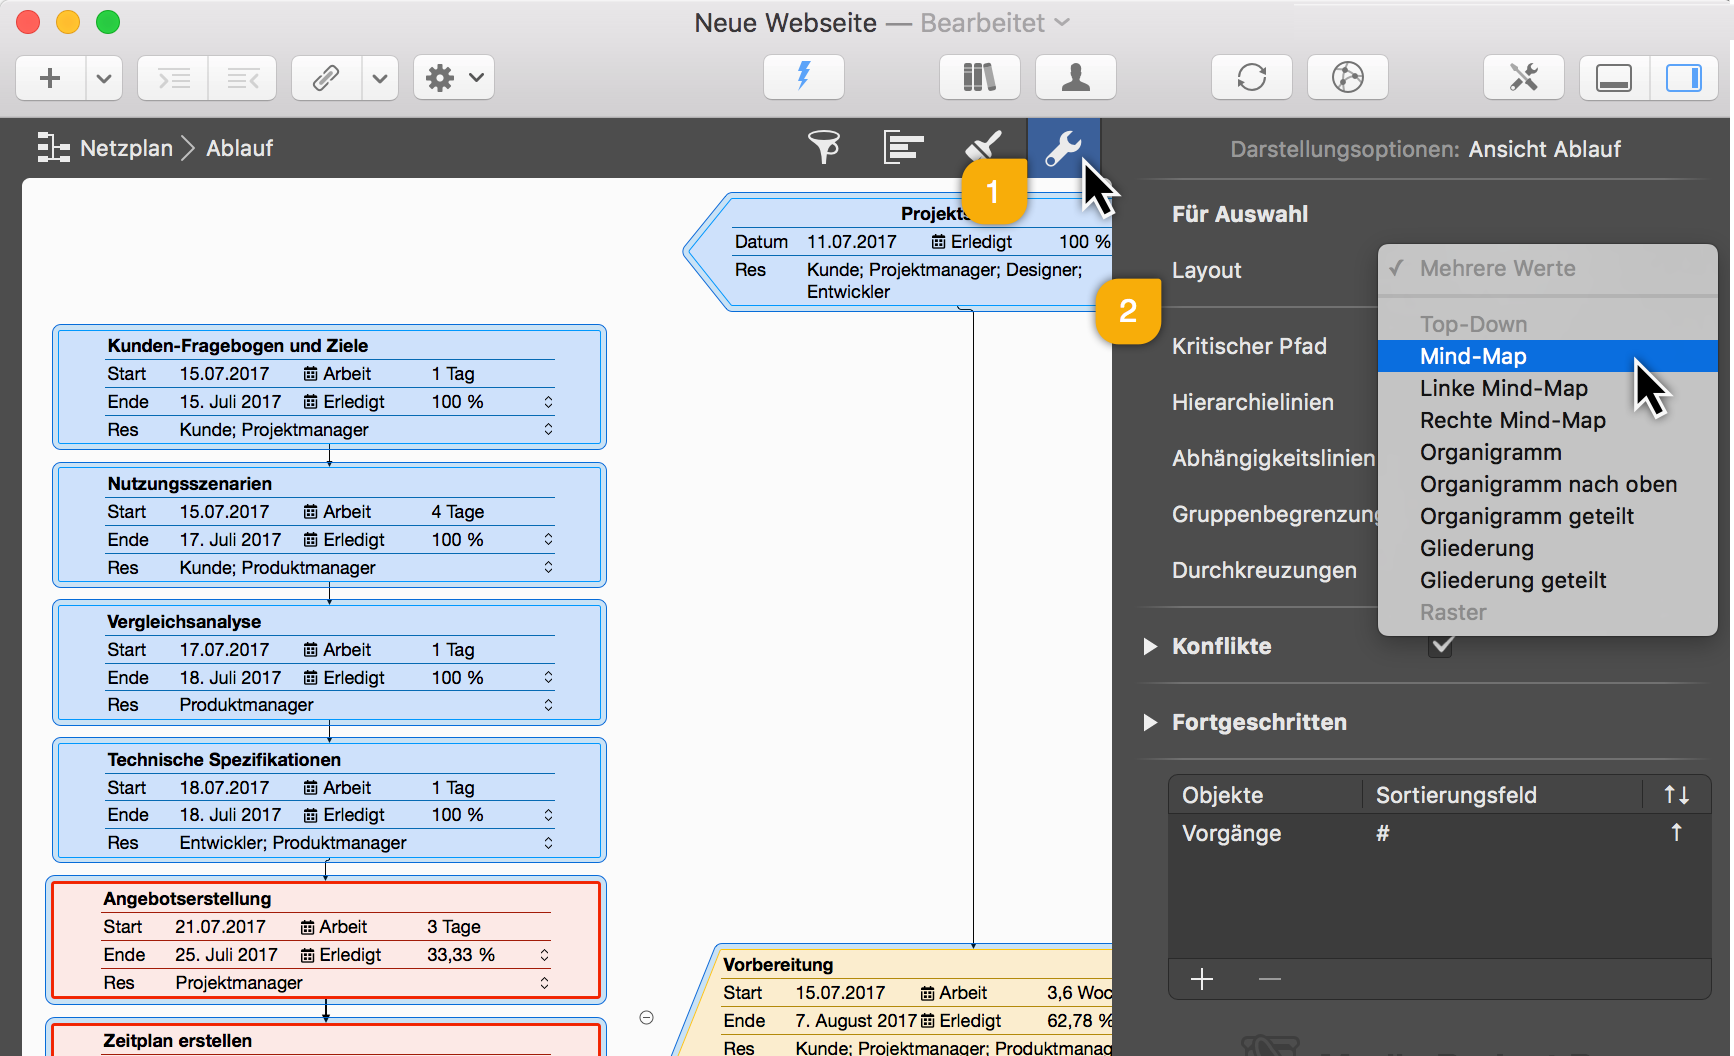
Task: Expand the Konflikte section
Action: [x=1150, y=646]
